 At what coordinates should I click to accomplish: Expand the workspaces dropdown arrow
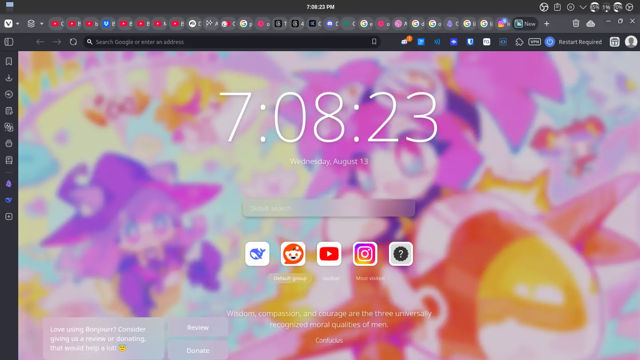click(x=42, y=24)
